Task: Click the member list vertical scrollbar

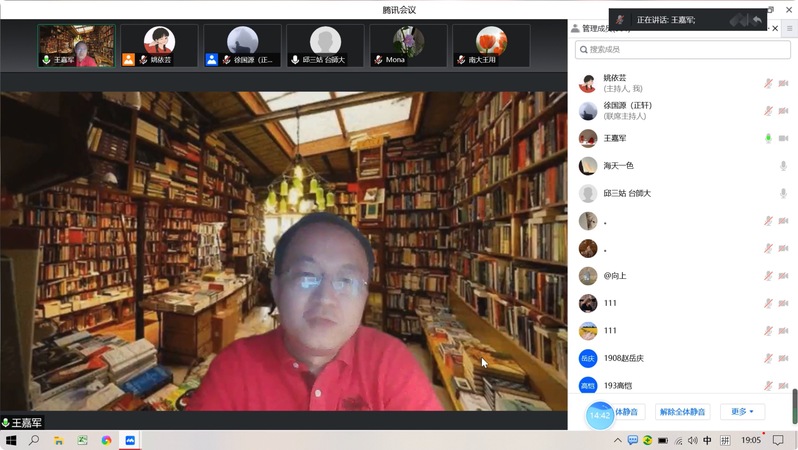Action: tap(795, 405)
